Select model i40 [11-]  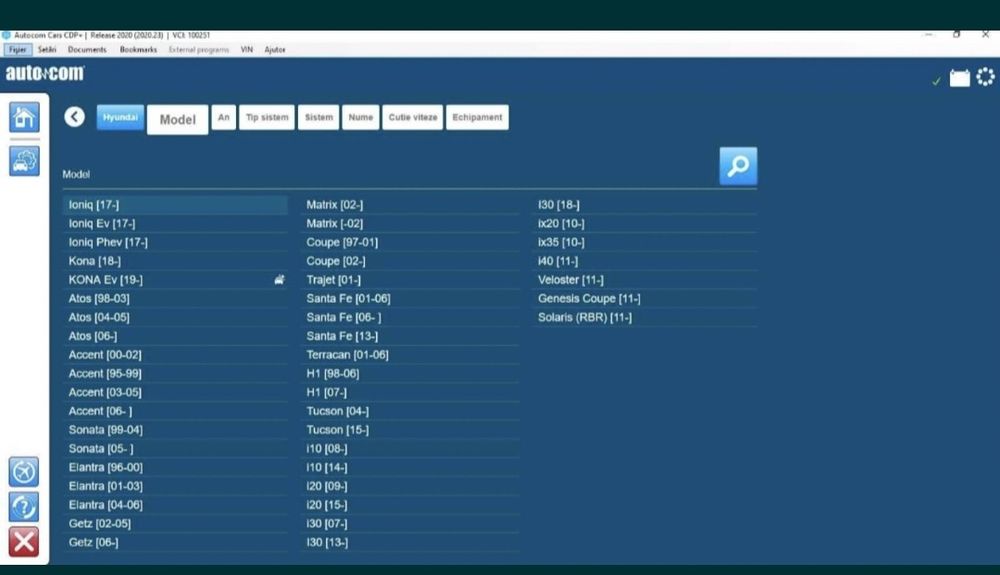(645, 261)
